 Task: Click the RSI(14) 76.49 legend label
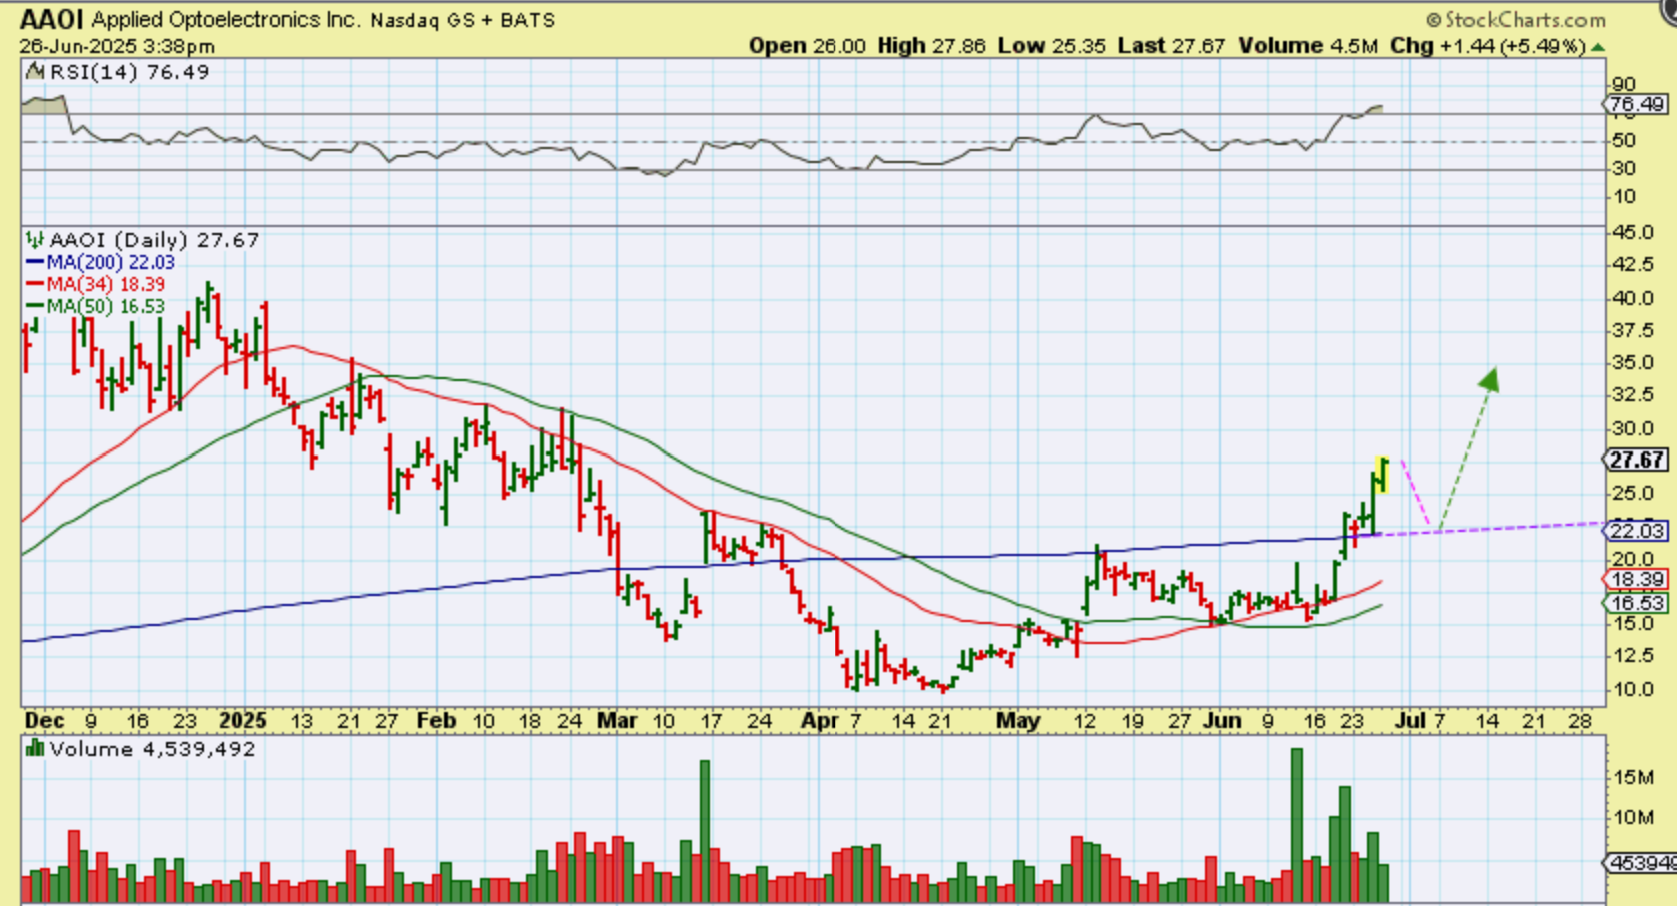(x=130, y=72)
